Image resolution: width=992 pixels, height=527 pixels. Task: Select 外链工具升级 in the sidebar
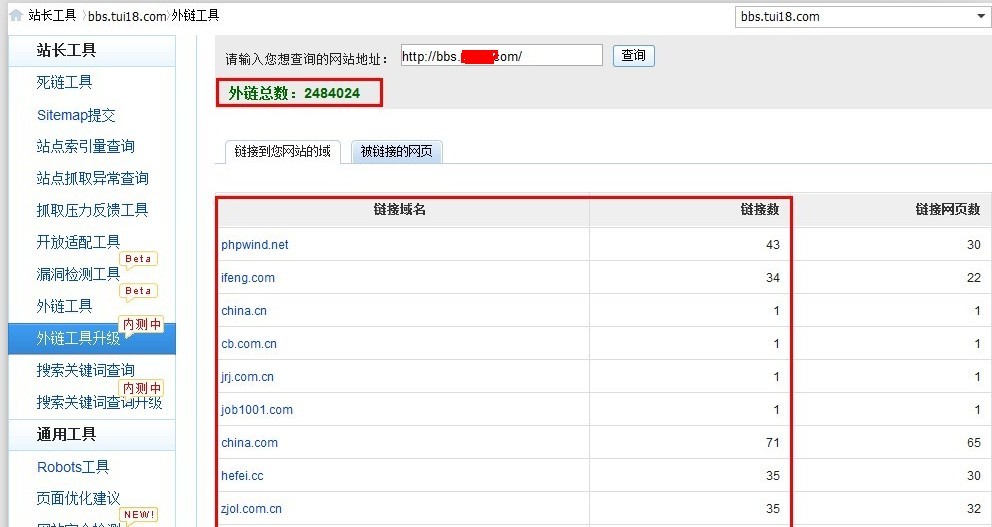click(78, 338)
